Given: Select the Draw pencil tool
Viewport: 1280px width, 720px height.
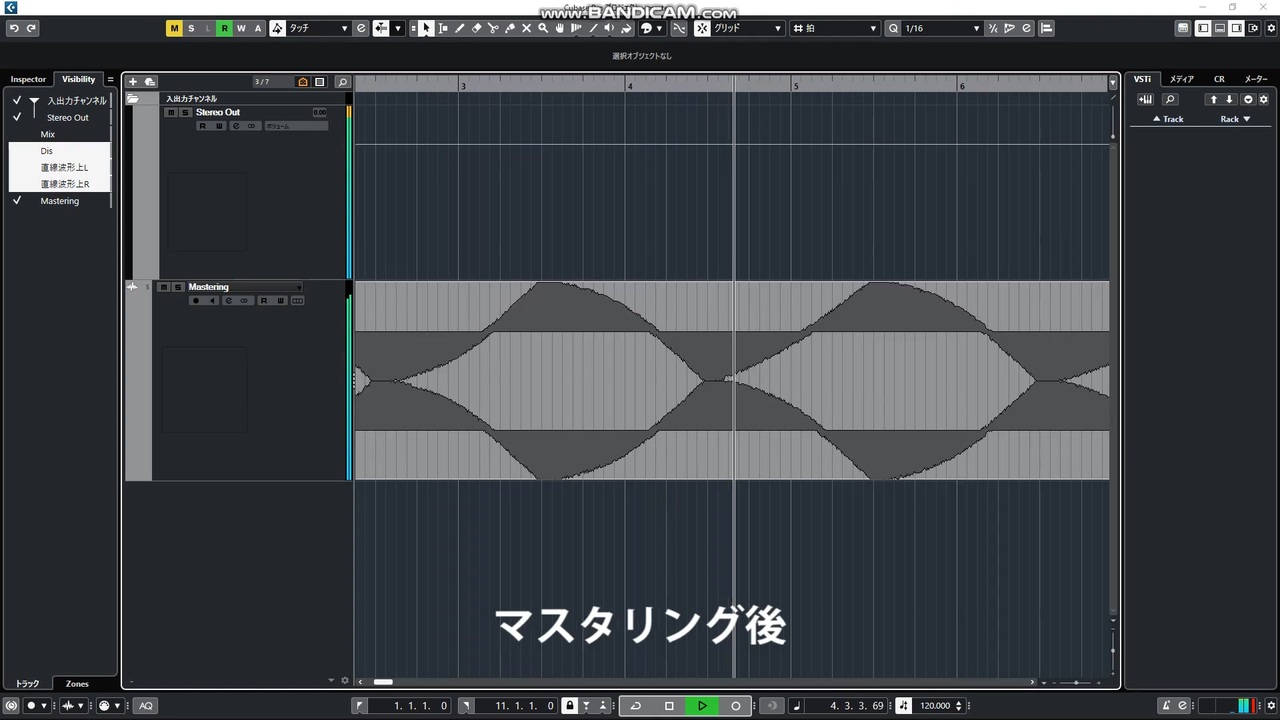Looking at the screenshot, I should point(459,28).
